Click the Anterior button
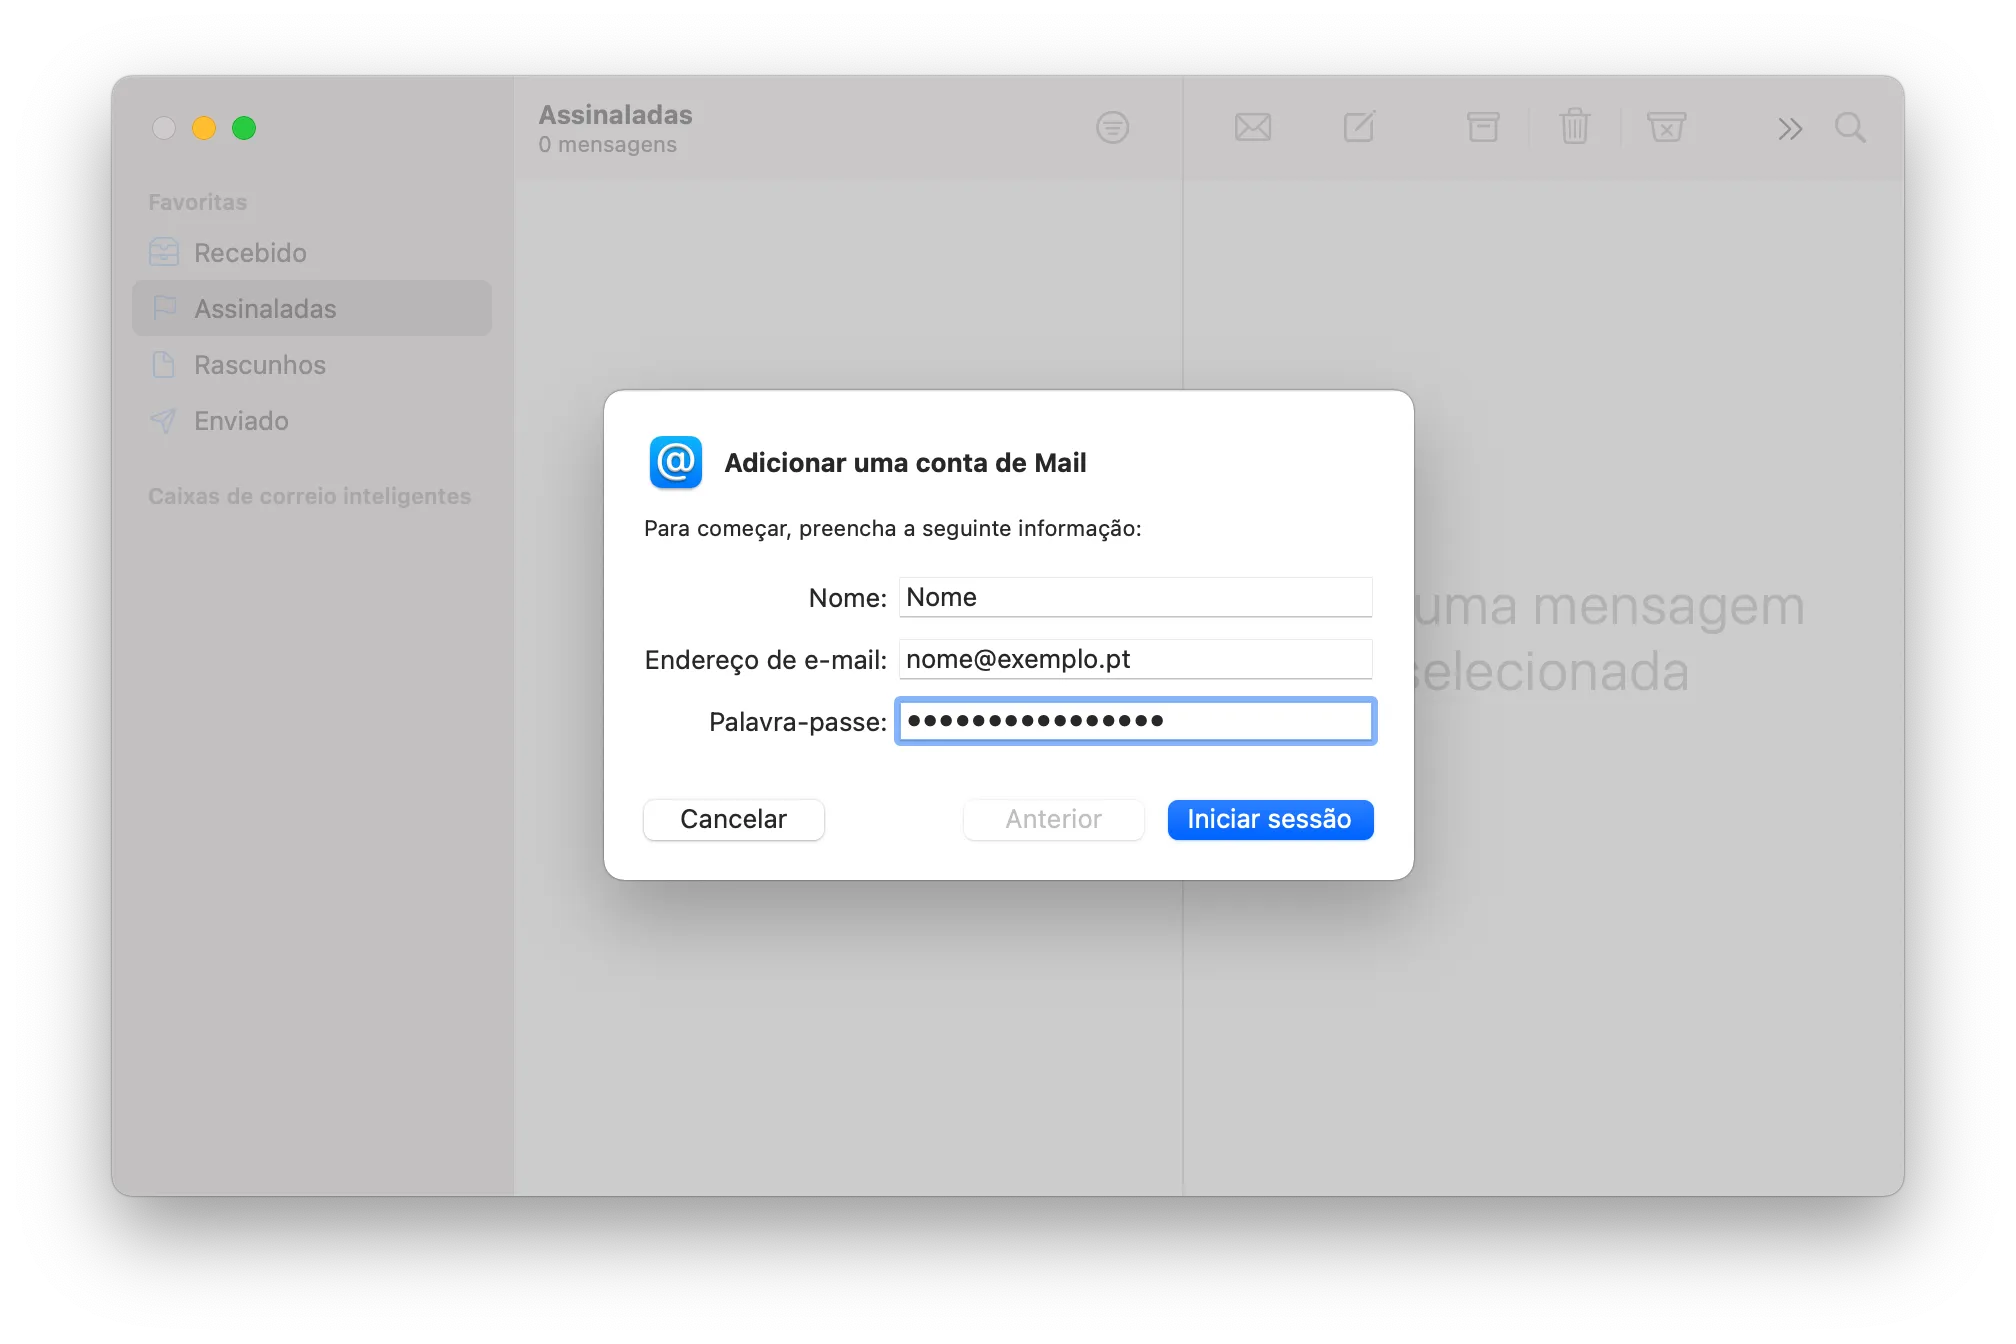Image resolution: width=2016 pixels, height=1344 pixels. (1054, 820)
